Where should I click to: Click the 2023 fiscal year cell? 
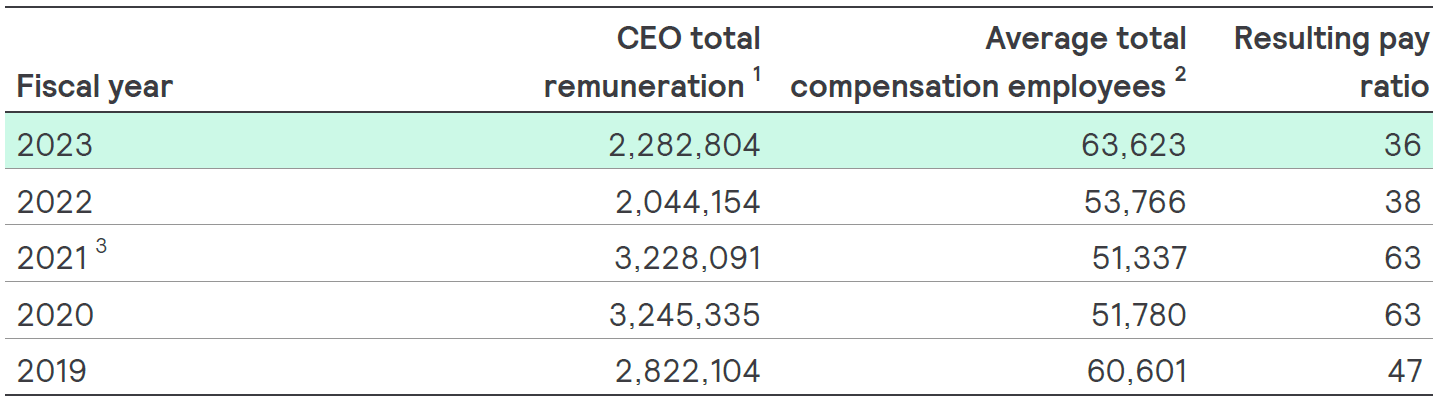click(55, 145)
